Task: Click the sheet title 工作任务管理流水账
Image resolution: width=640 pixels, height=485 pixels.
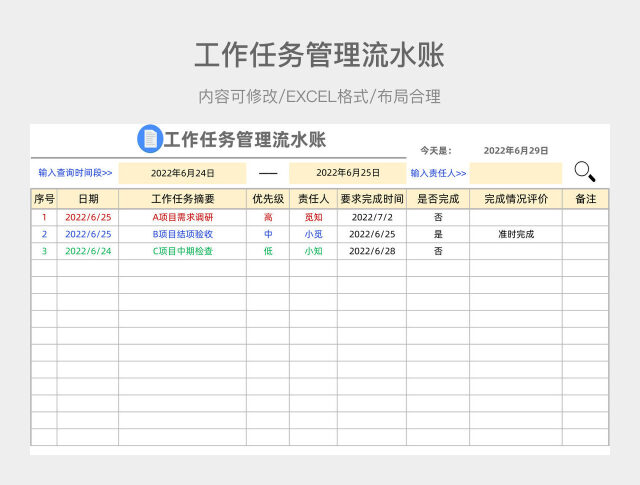Action: click(244, 140)
